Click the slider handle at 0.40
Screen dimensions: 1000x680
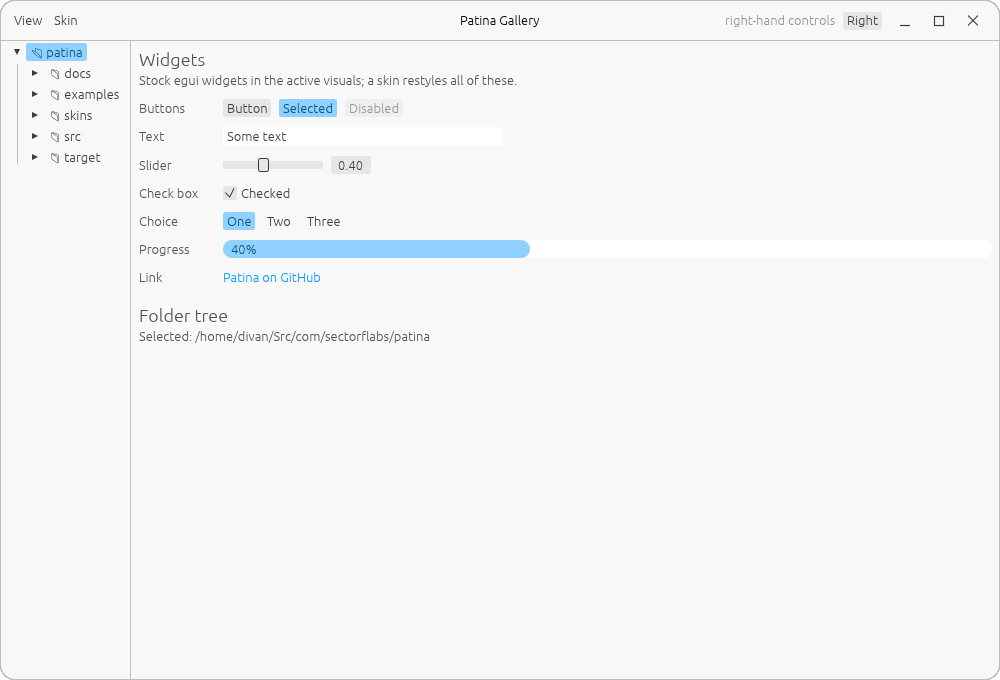click(x=263, y=165)
